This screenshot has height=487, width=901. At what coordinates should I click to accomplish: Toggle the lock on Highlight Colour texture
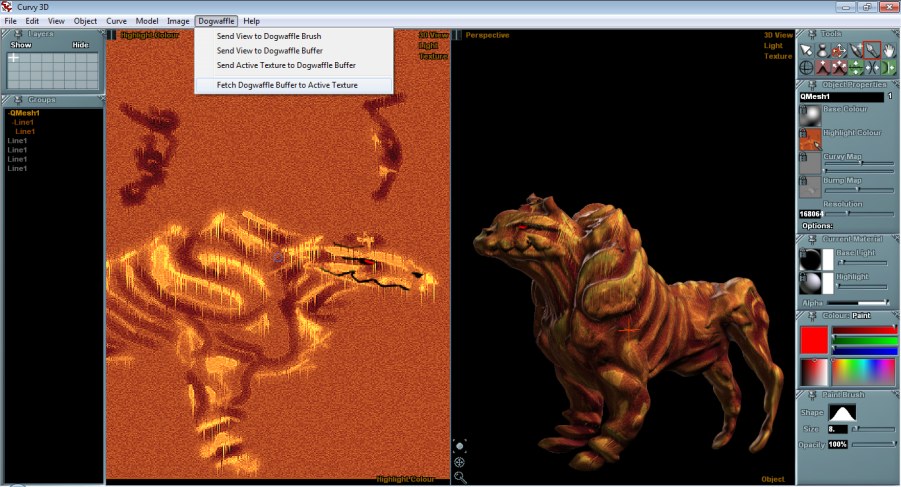(x=803, y=132)
